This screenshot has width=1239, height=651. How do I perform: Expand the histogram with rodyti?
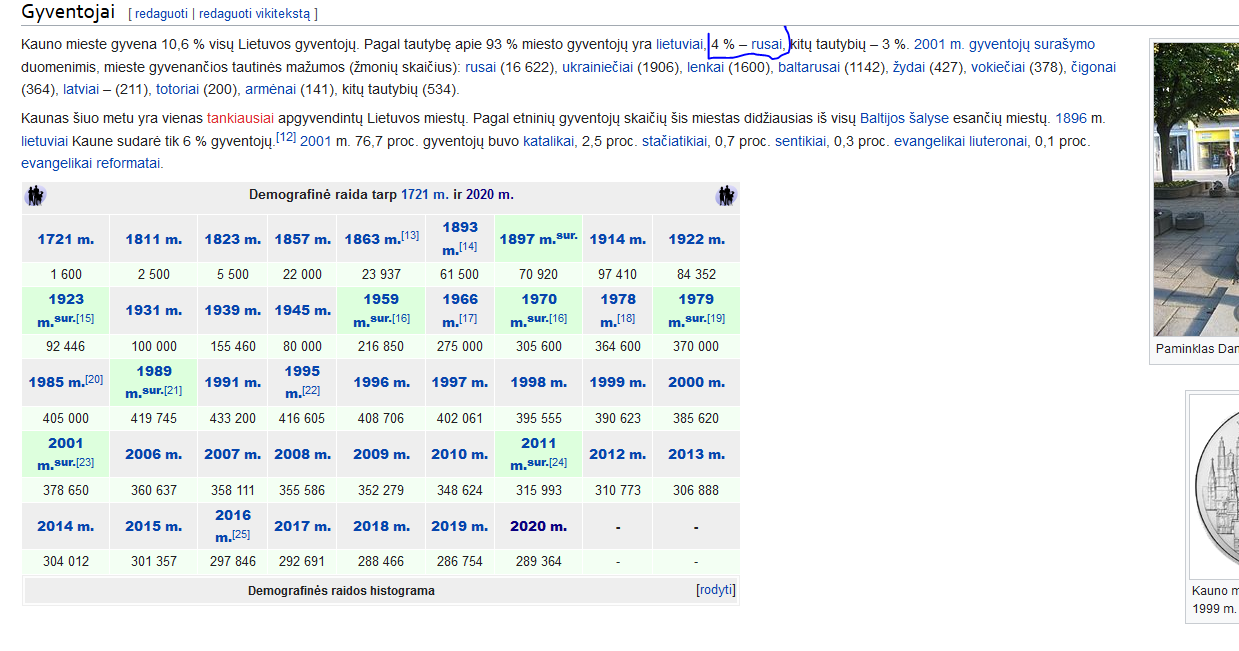click(x=716, y=590)
